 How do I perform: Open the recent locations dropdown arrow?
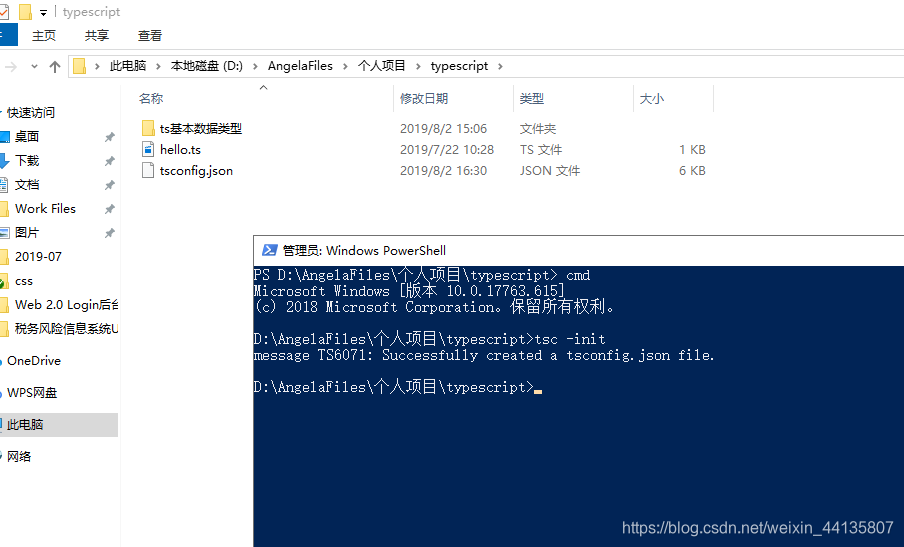pos(35,67)
